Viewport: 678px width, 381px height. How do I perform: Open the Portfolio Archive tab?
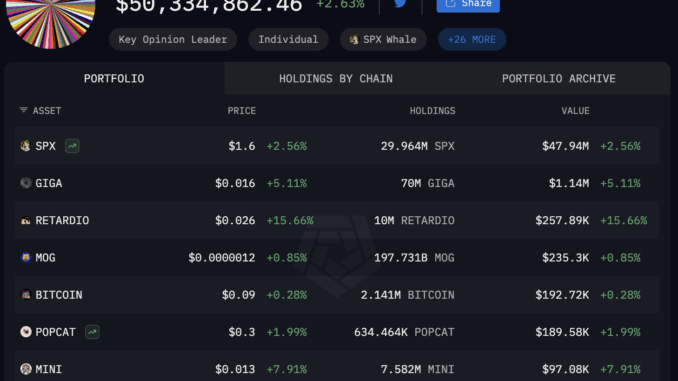pyautogui.click(x=559, y=79)
